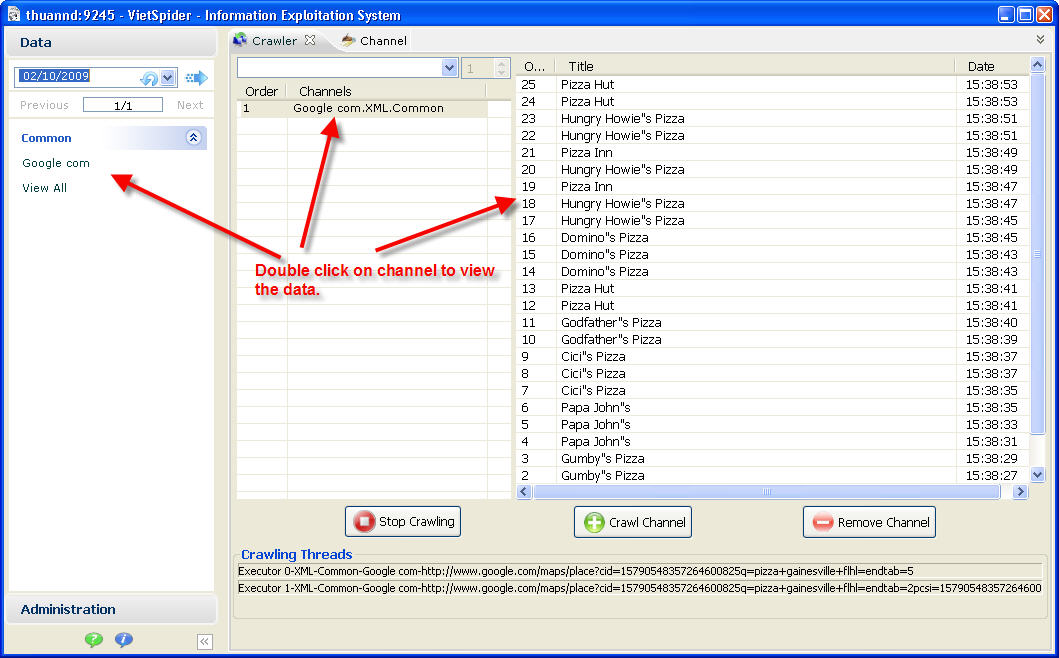Click the results scrollbar up arrow
Image resolution: width=1059 pixels, height=658 pixels.
coord(1038,65)
